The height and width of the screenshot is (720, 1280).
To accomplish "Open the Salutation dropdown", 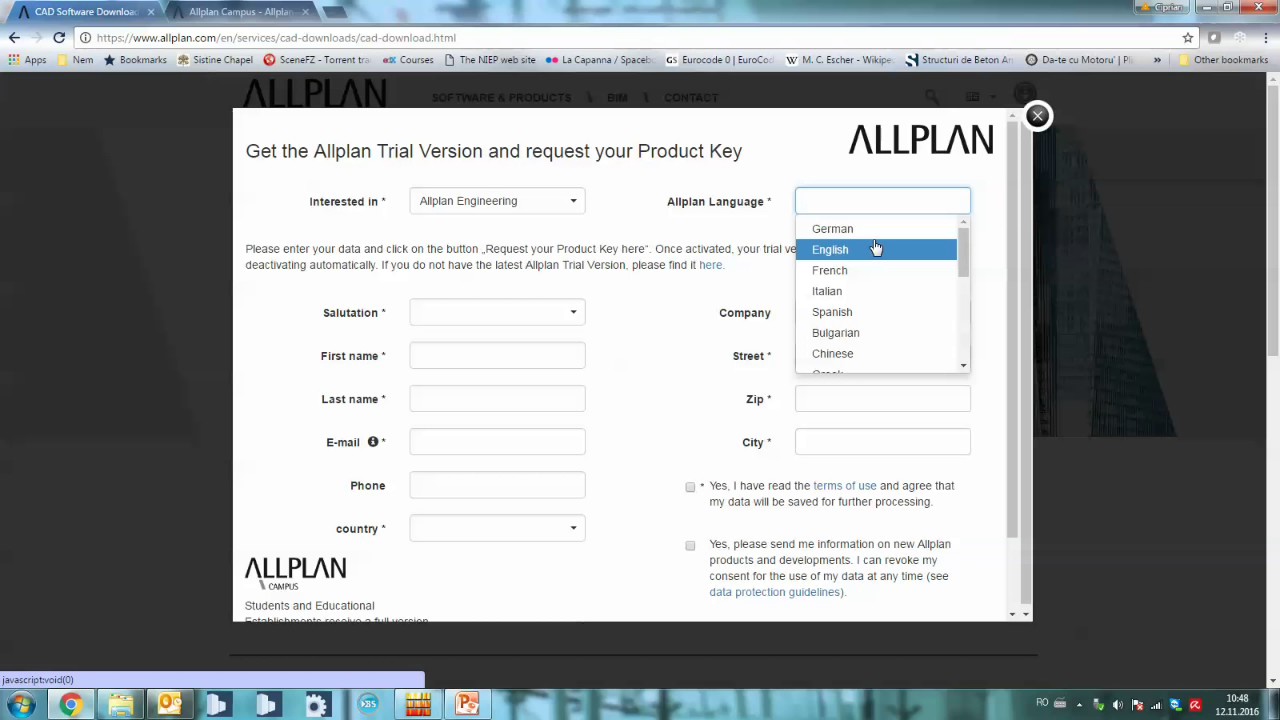I will tap(497, 312).
